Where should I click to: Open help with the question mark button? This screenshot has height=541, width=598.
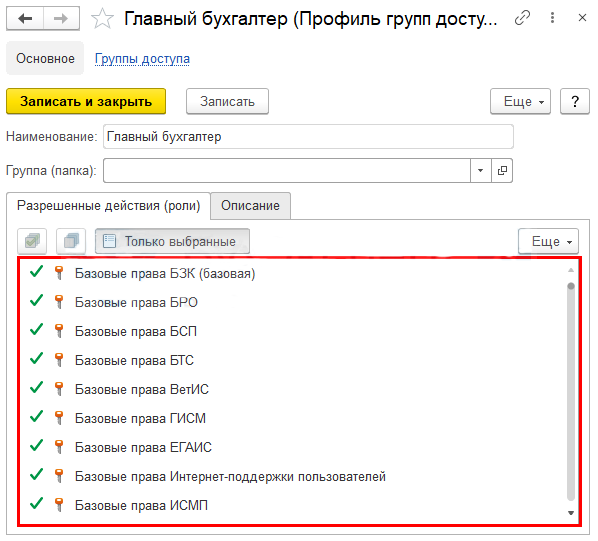(x=575, y=101)
